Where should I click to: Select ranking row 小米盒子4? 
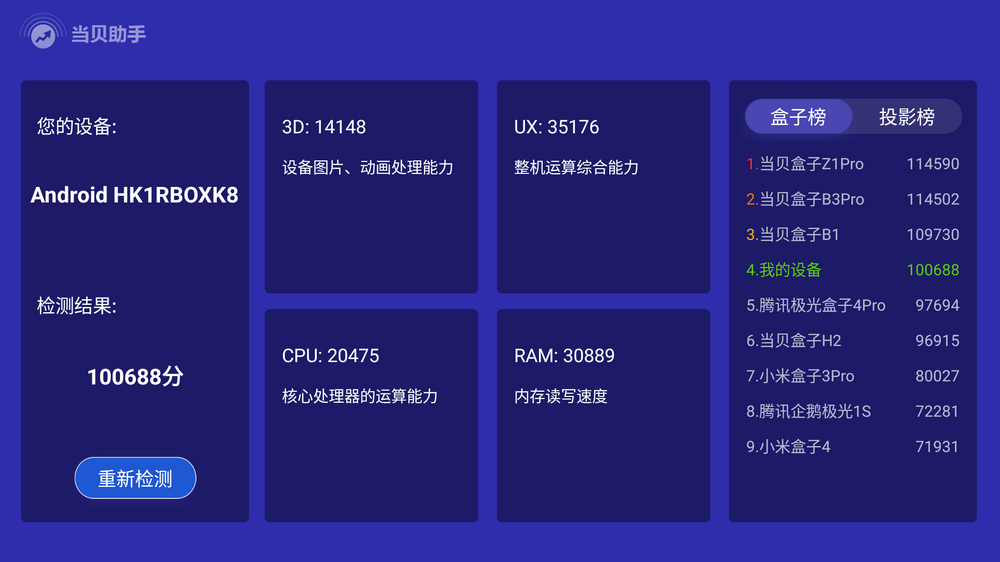[x=853, y=447]
